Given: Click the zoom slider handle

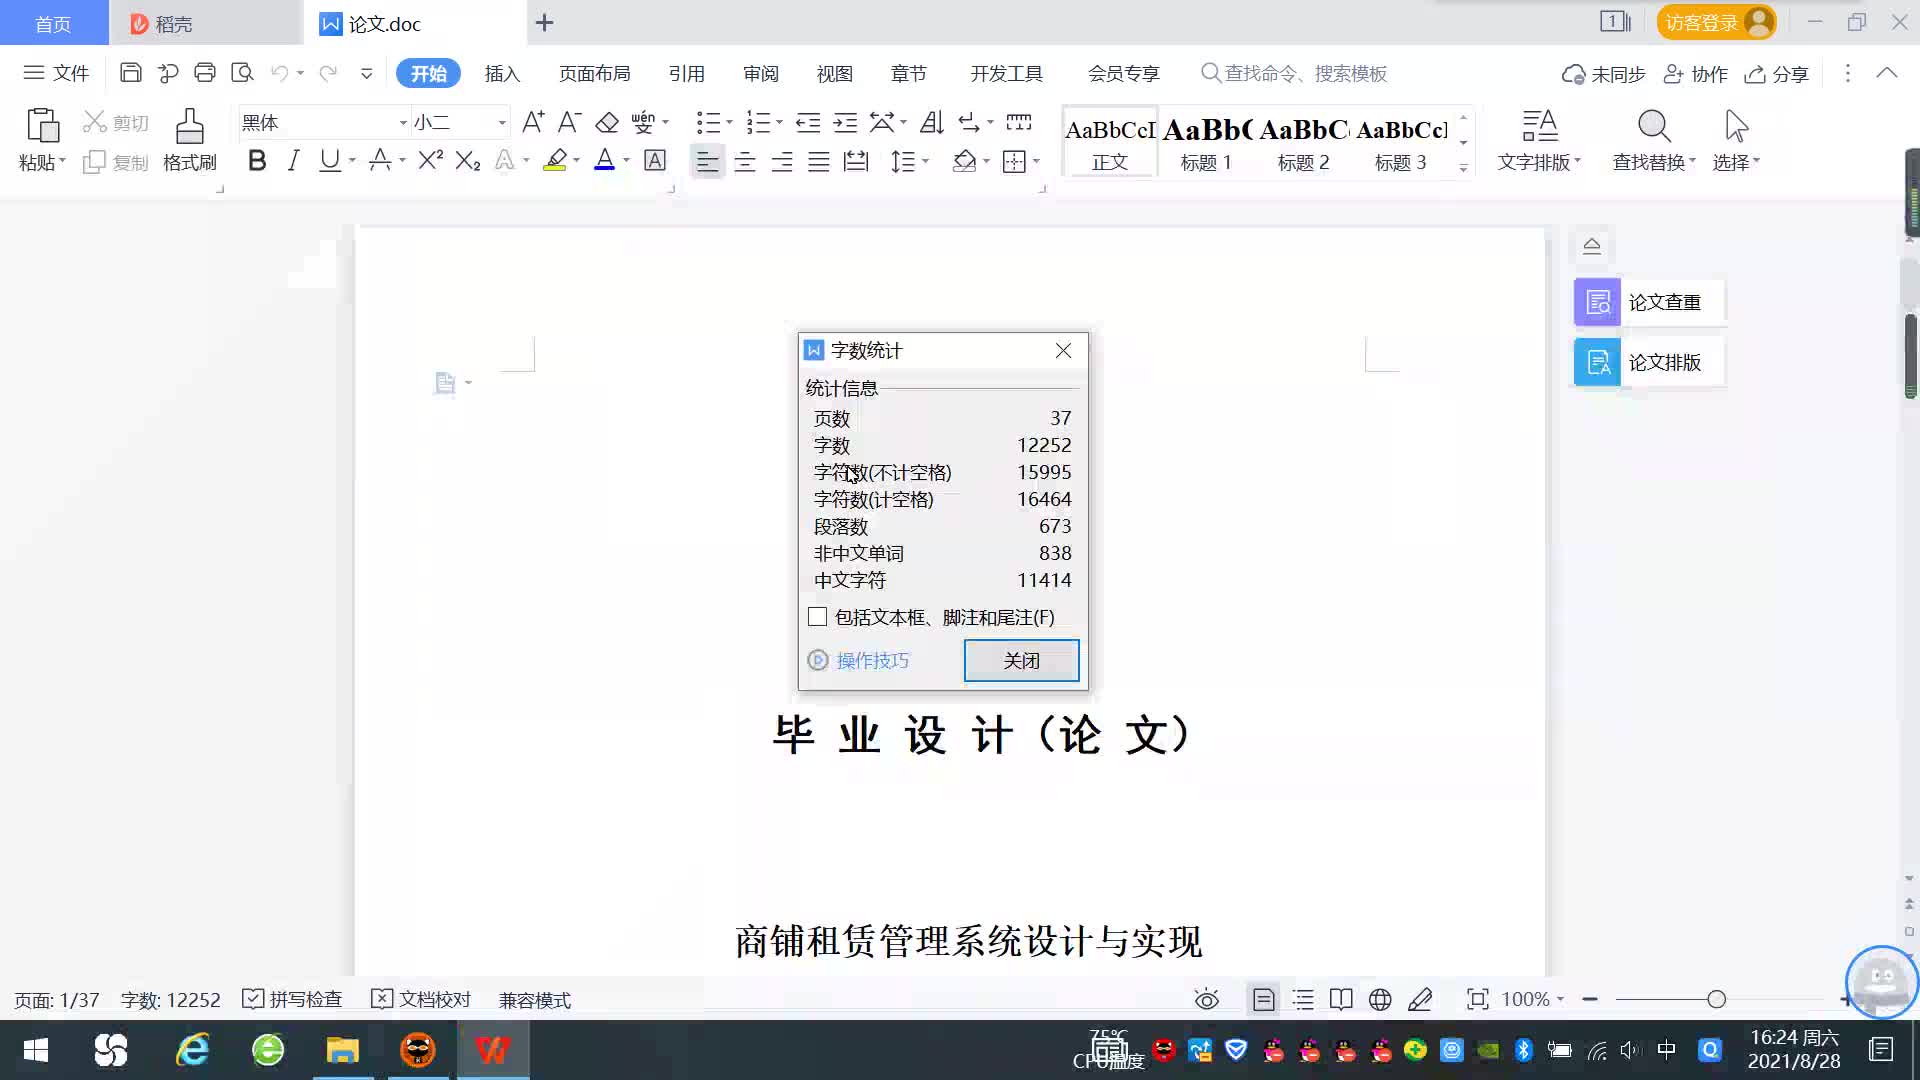Looking at the screenshot, I should click(x=1716, y=999).
